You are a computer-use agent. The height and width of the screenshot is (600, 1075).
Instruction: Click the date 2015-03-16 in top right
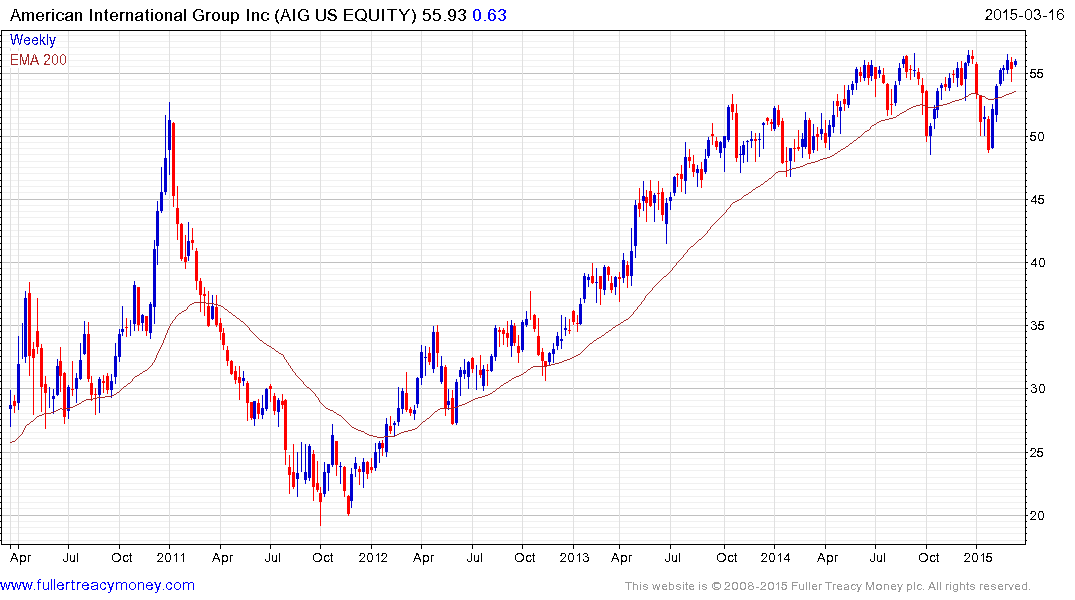(x=1025, y=14)
